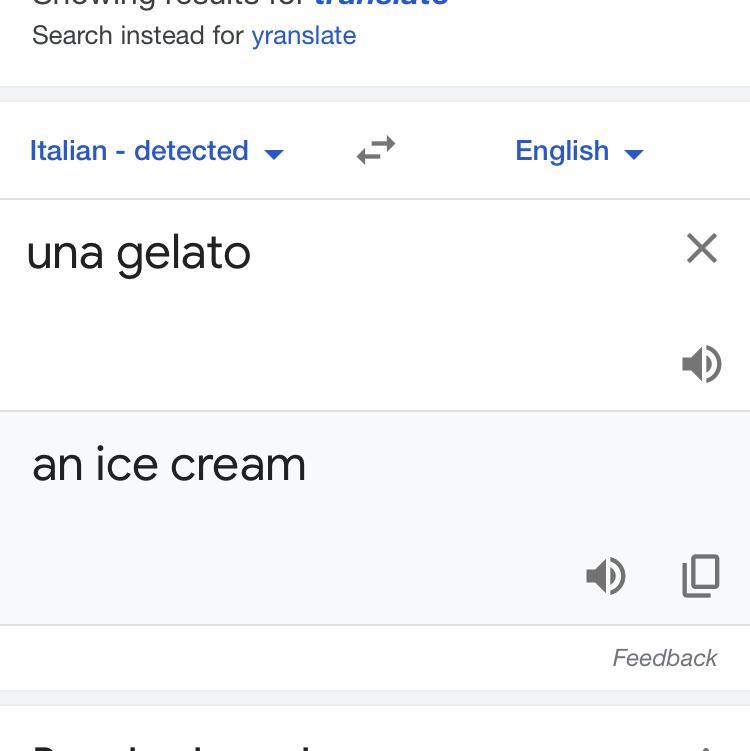This screenshot has height=751, width=750.
Task: Click the word "gelato" in the source
Action: click(183, 254)
